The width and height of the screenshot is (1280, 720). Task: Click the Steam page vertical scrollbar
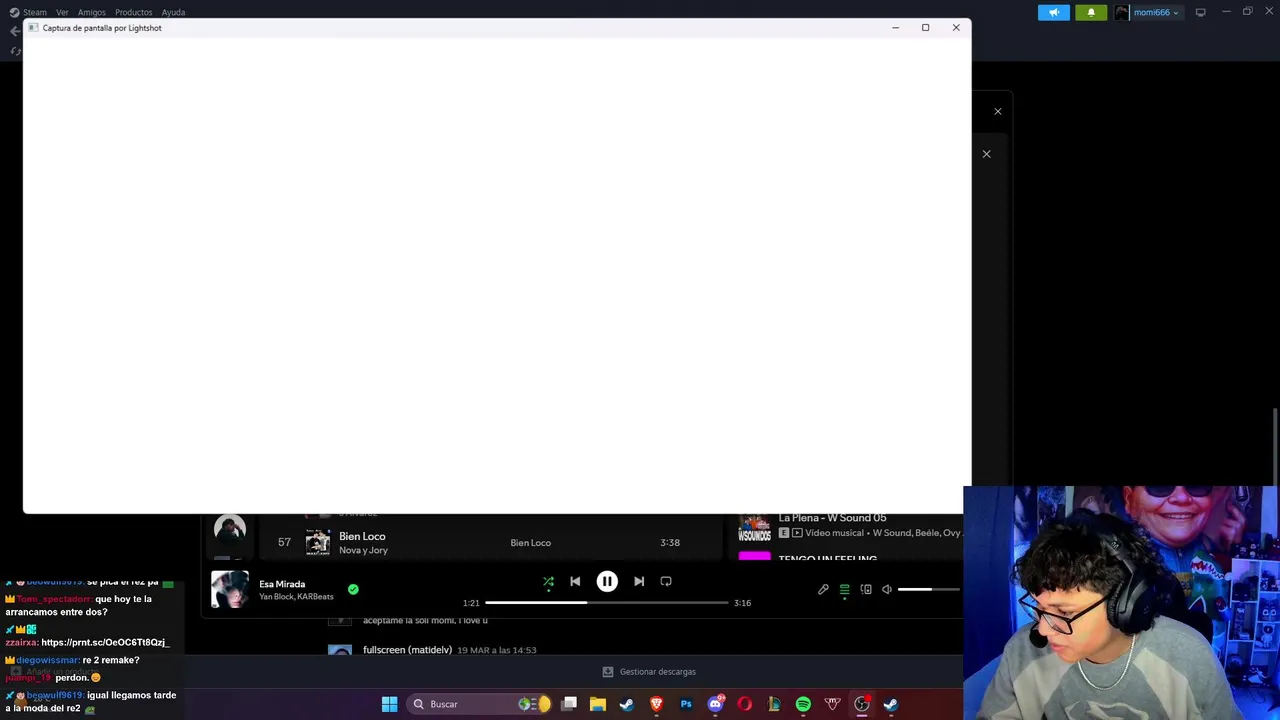point(1275,447)
